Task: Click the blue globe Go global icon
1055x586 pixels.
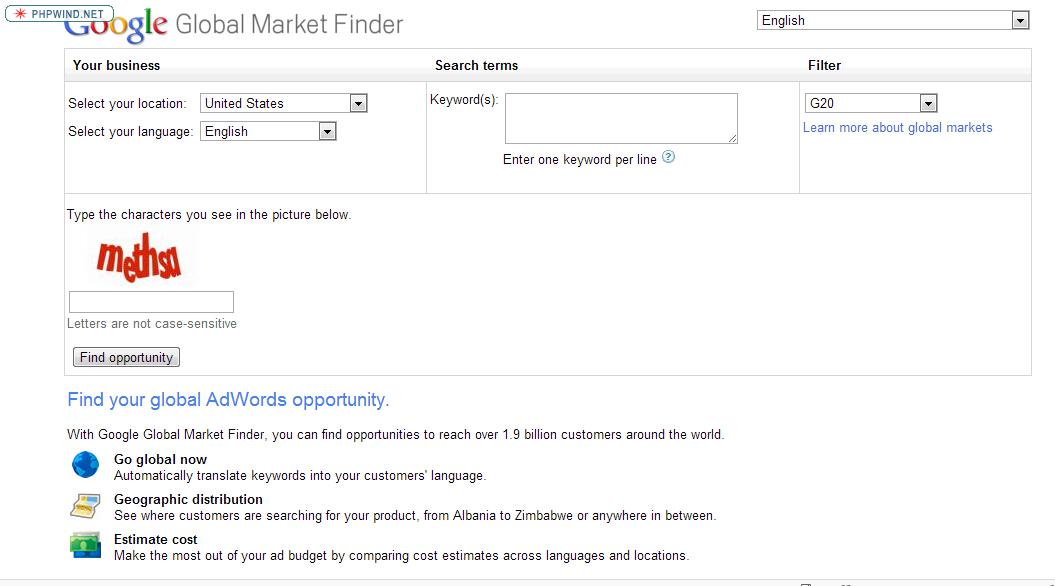Action: [85, 465]
